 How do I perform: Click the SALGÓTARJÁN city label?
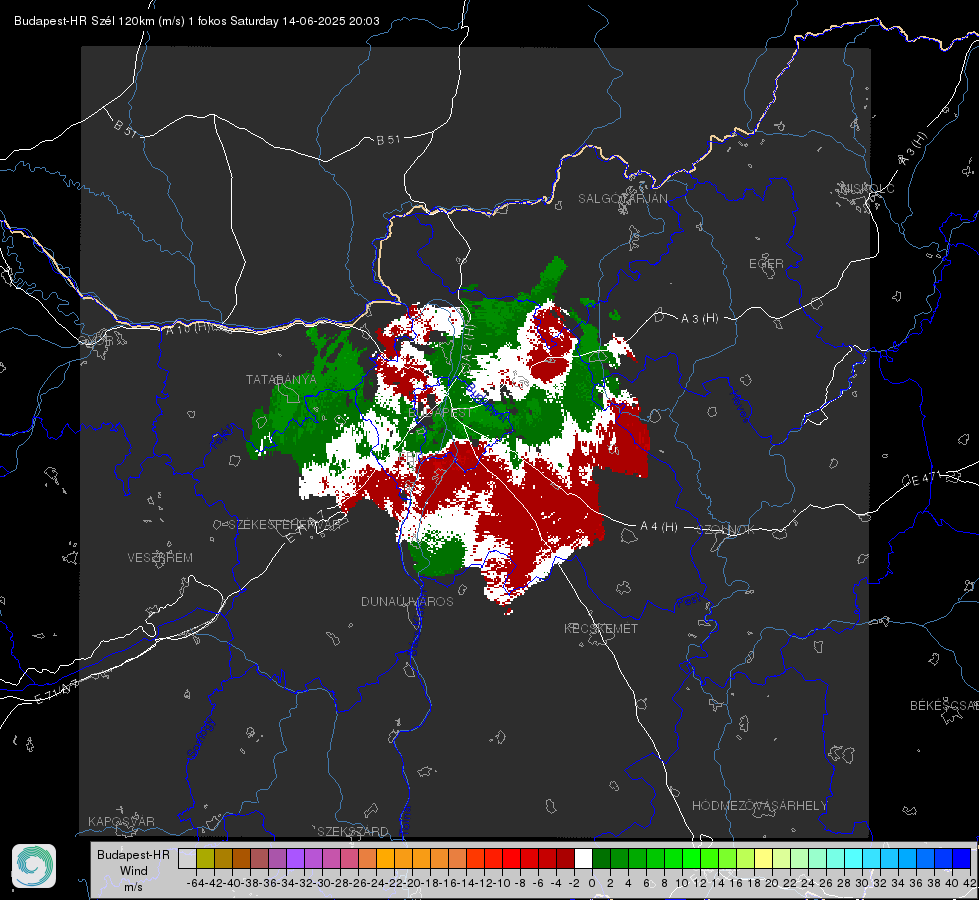click(622, 199)
